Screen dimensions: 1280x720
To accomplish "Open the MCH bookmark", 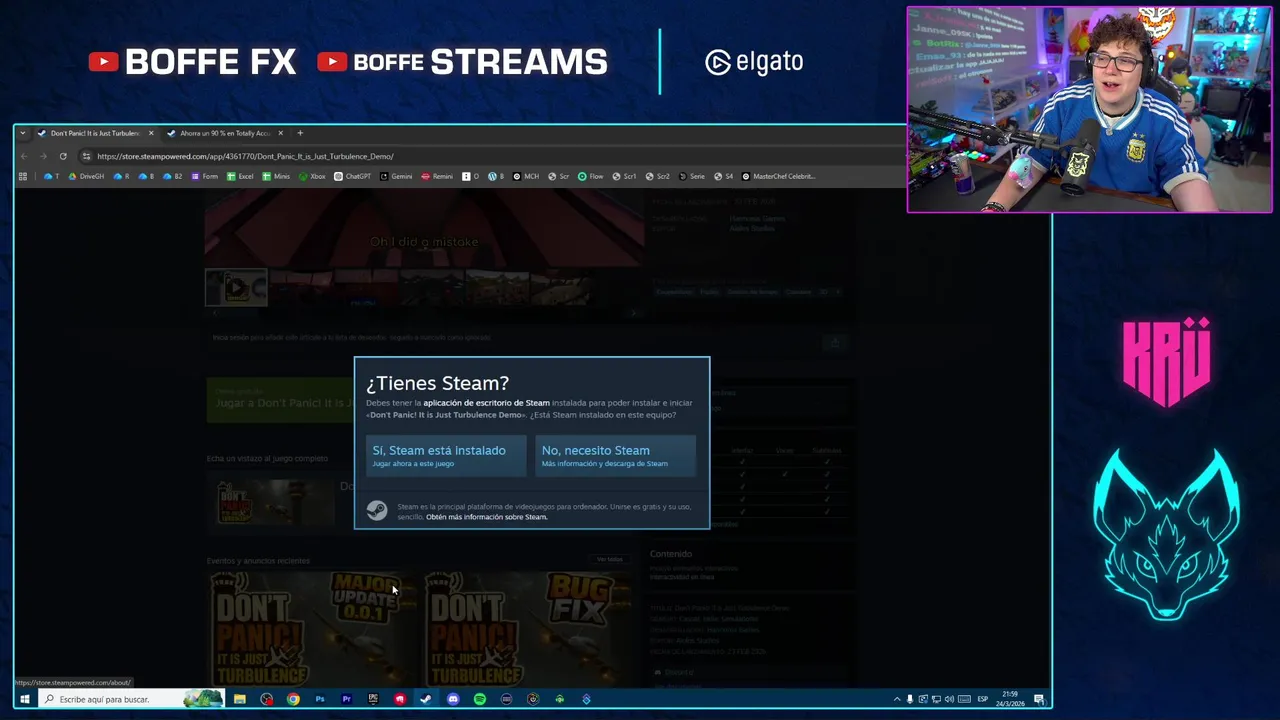I will [526, 176].
